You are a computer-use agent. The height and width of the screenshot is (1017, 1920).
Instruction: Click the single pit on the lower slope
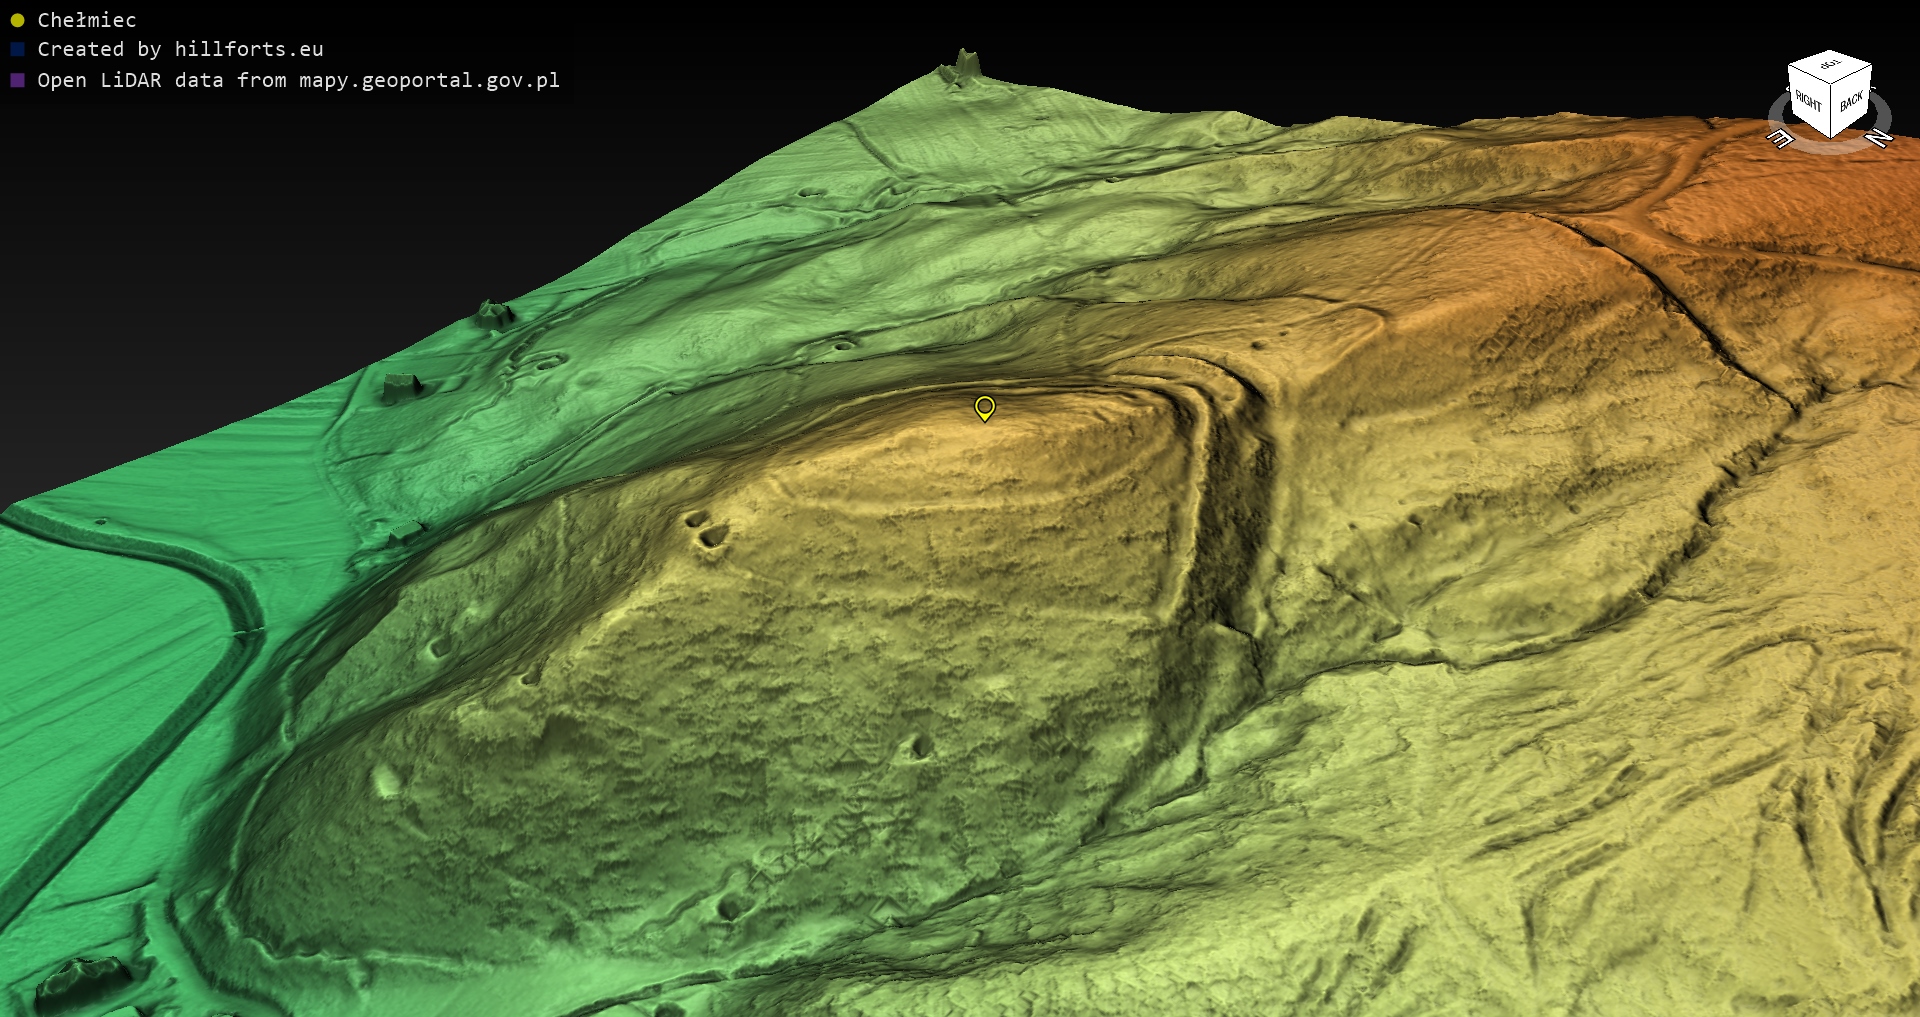point(920,745)
